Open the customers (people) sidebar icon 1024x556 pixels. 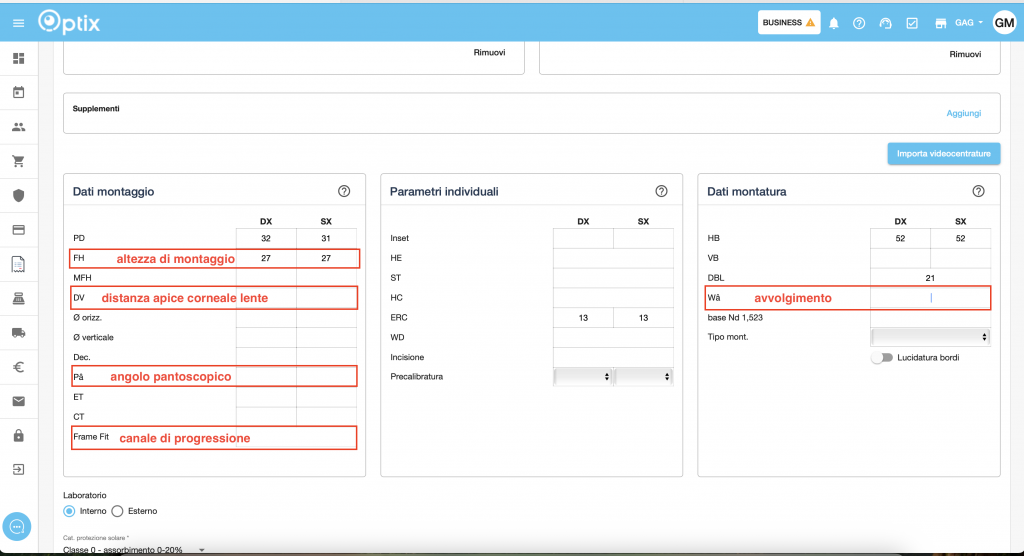[18, 127]
